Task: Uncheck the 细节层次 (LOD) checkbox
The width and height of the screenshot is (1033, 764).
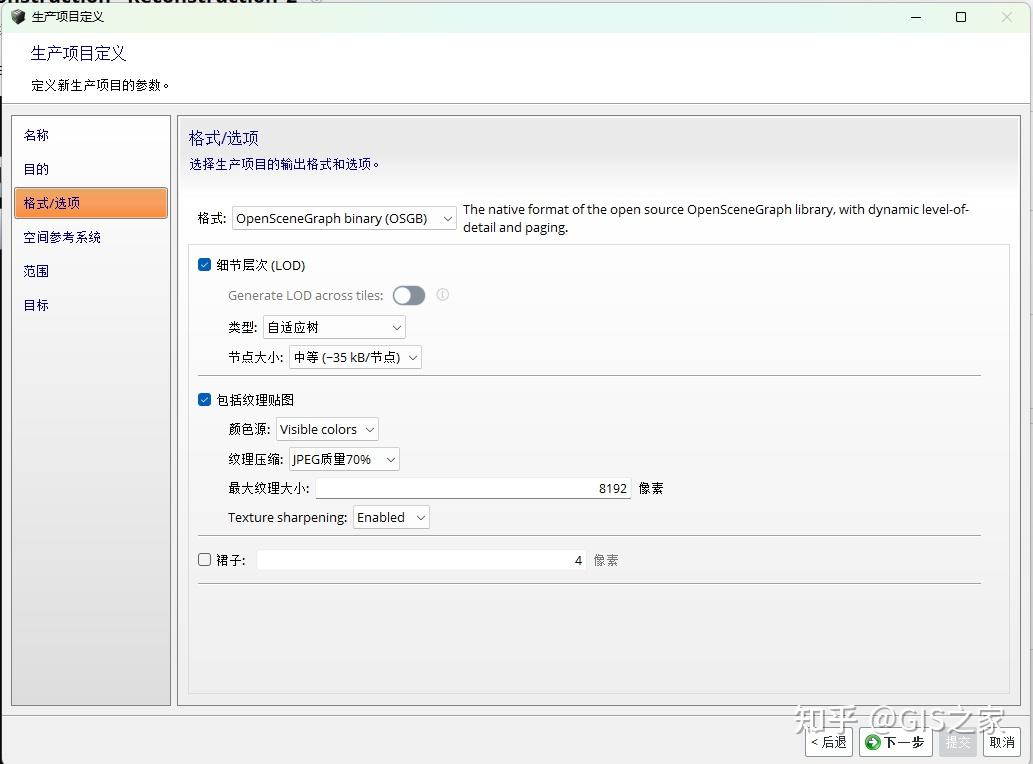Action: pyautogui.click(x=203, y=264)
